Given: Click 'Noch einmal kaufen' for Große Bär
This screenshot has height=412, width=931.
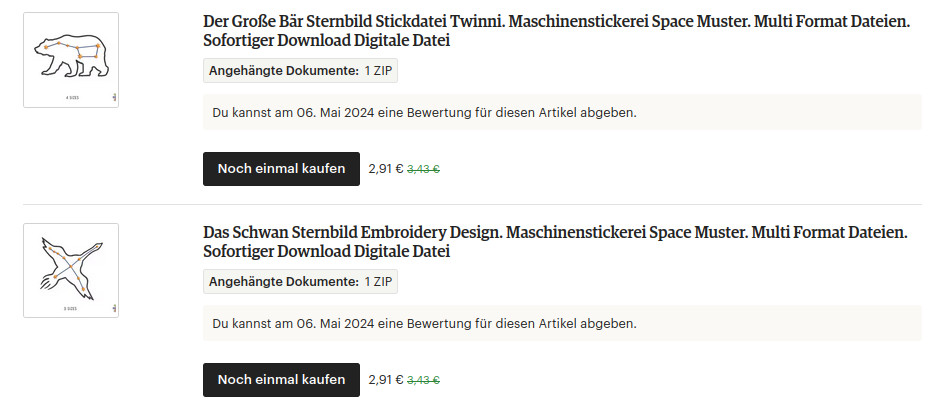Looking at the screenshot, I should coord(281,169).
